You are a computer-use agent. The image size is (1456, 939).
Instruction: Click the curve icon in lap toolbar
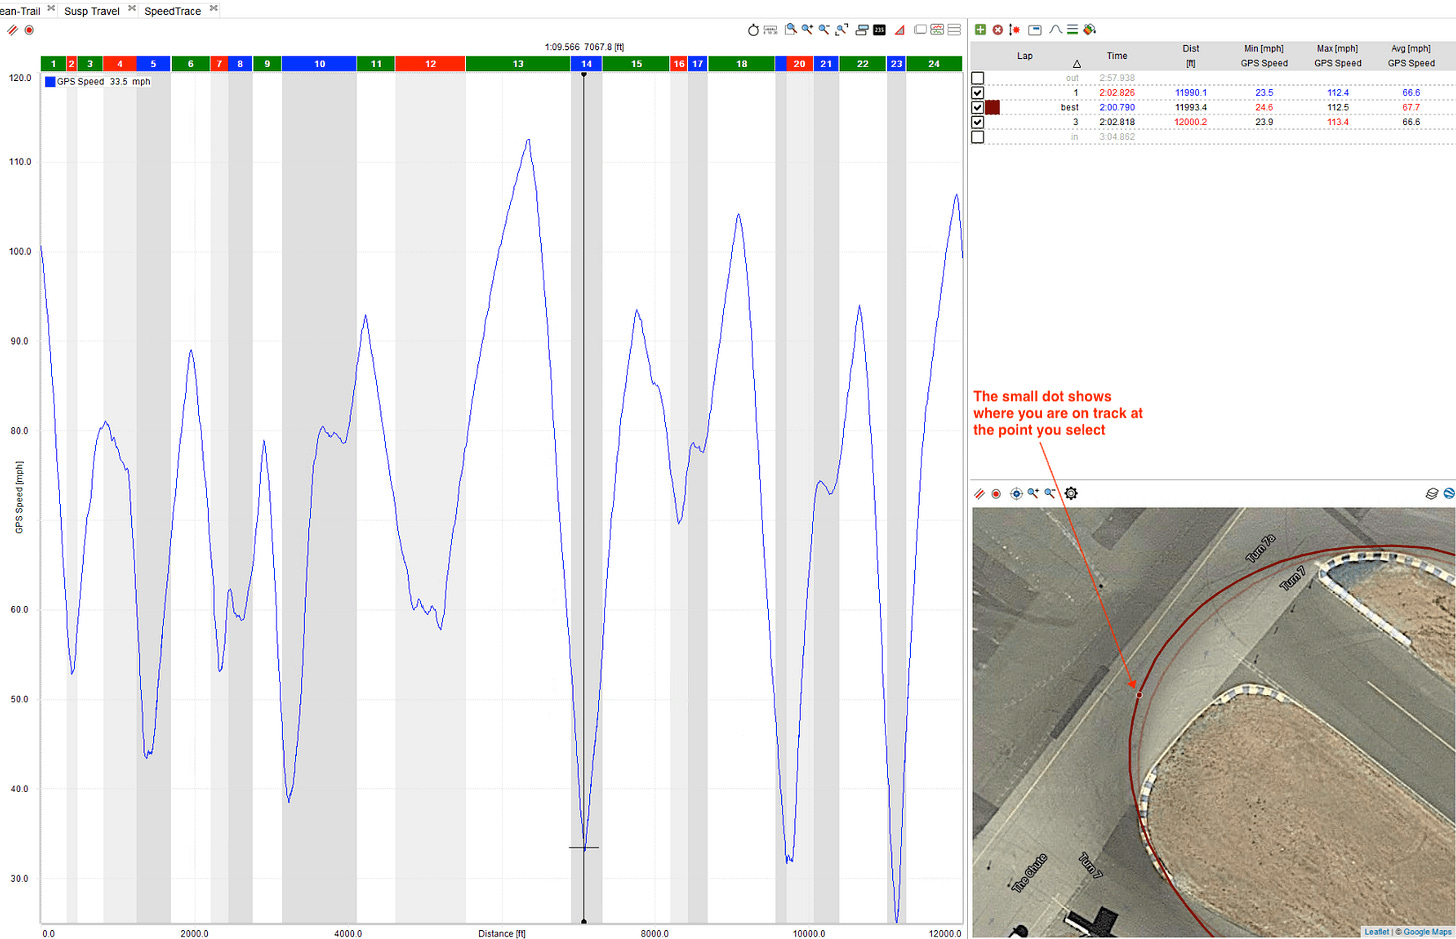pyautogui.click(x=1056, y=30)
